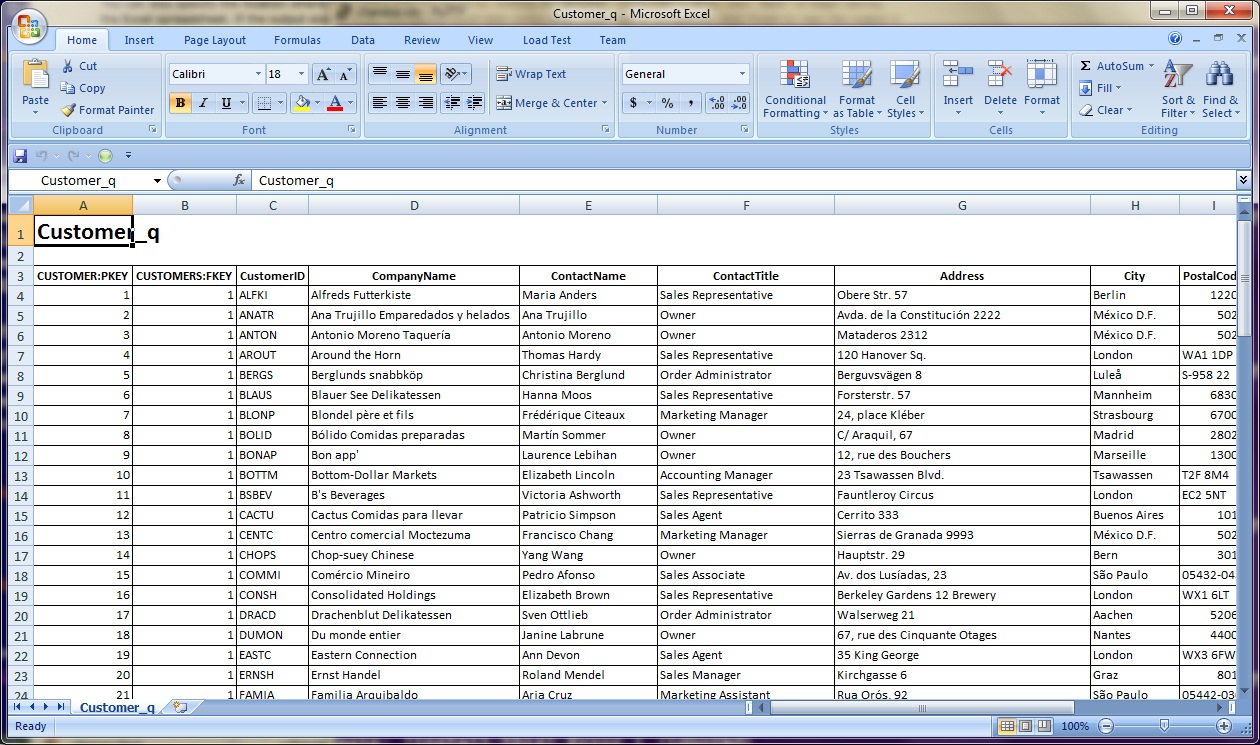
Task: Select the Format Painter tool
Action: point(108,110)
